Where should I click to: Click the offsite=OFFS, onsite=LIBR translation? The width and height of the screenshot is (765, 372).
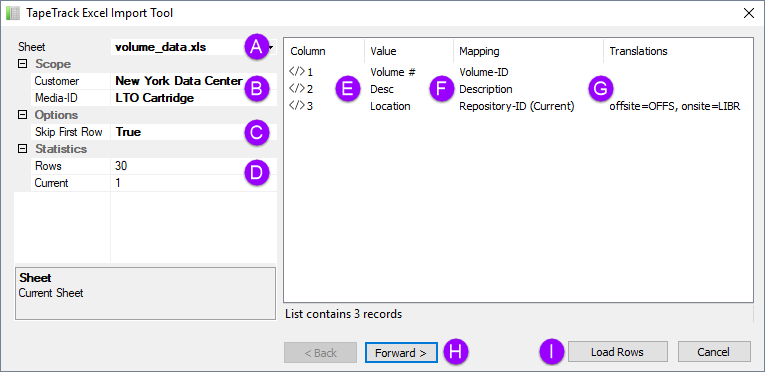coord(675,106)
